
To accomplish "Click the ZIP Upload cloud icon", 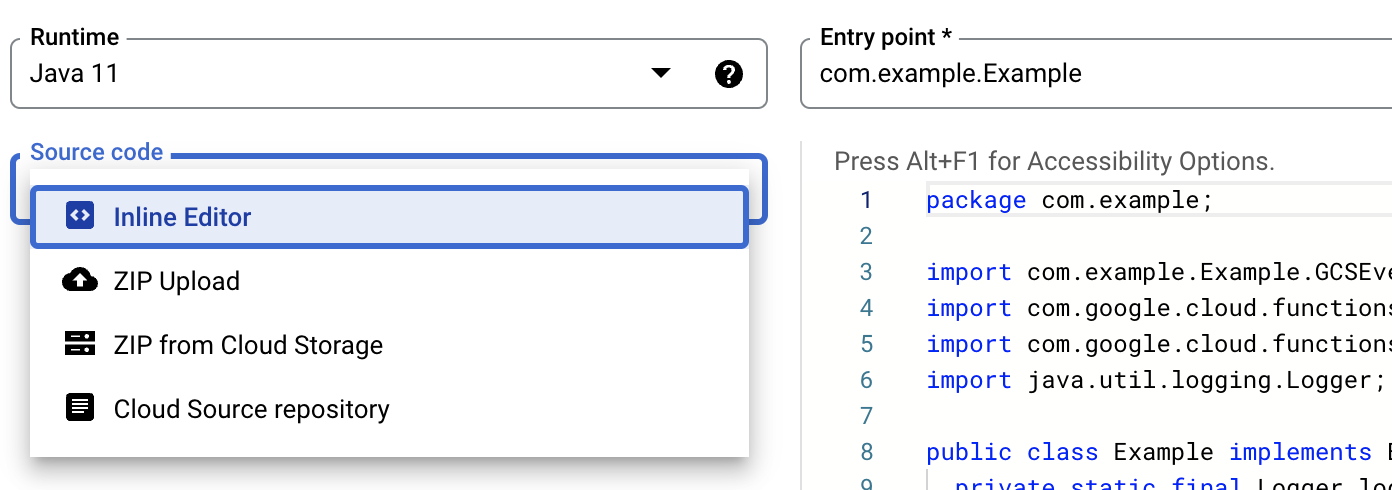I will click(80, 281).
